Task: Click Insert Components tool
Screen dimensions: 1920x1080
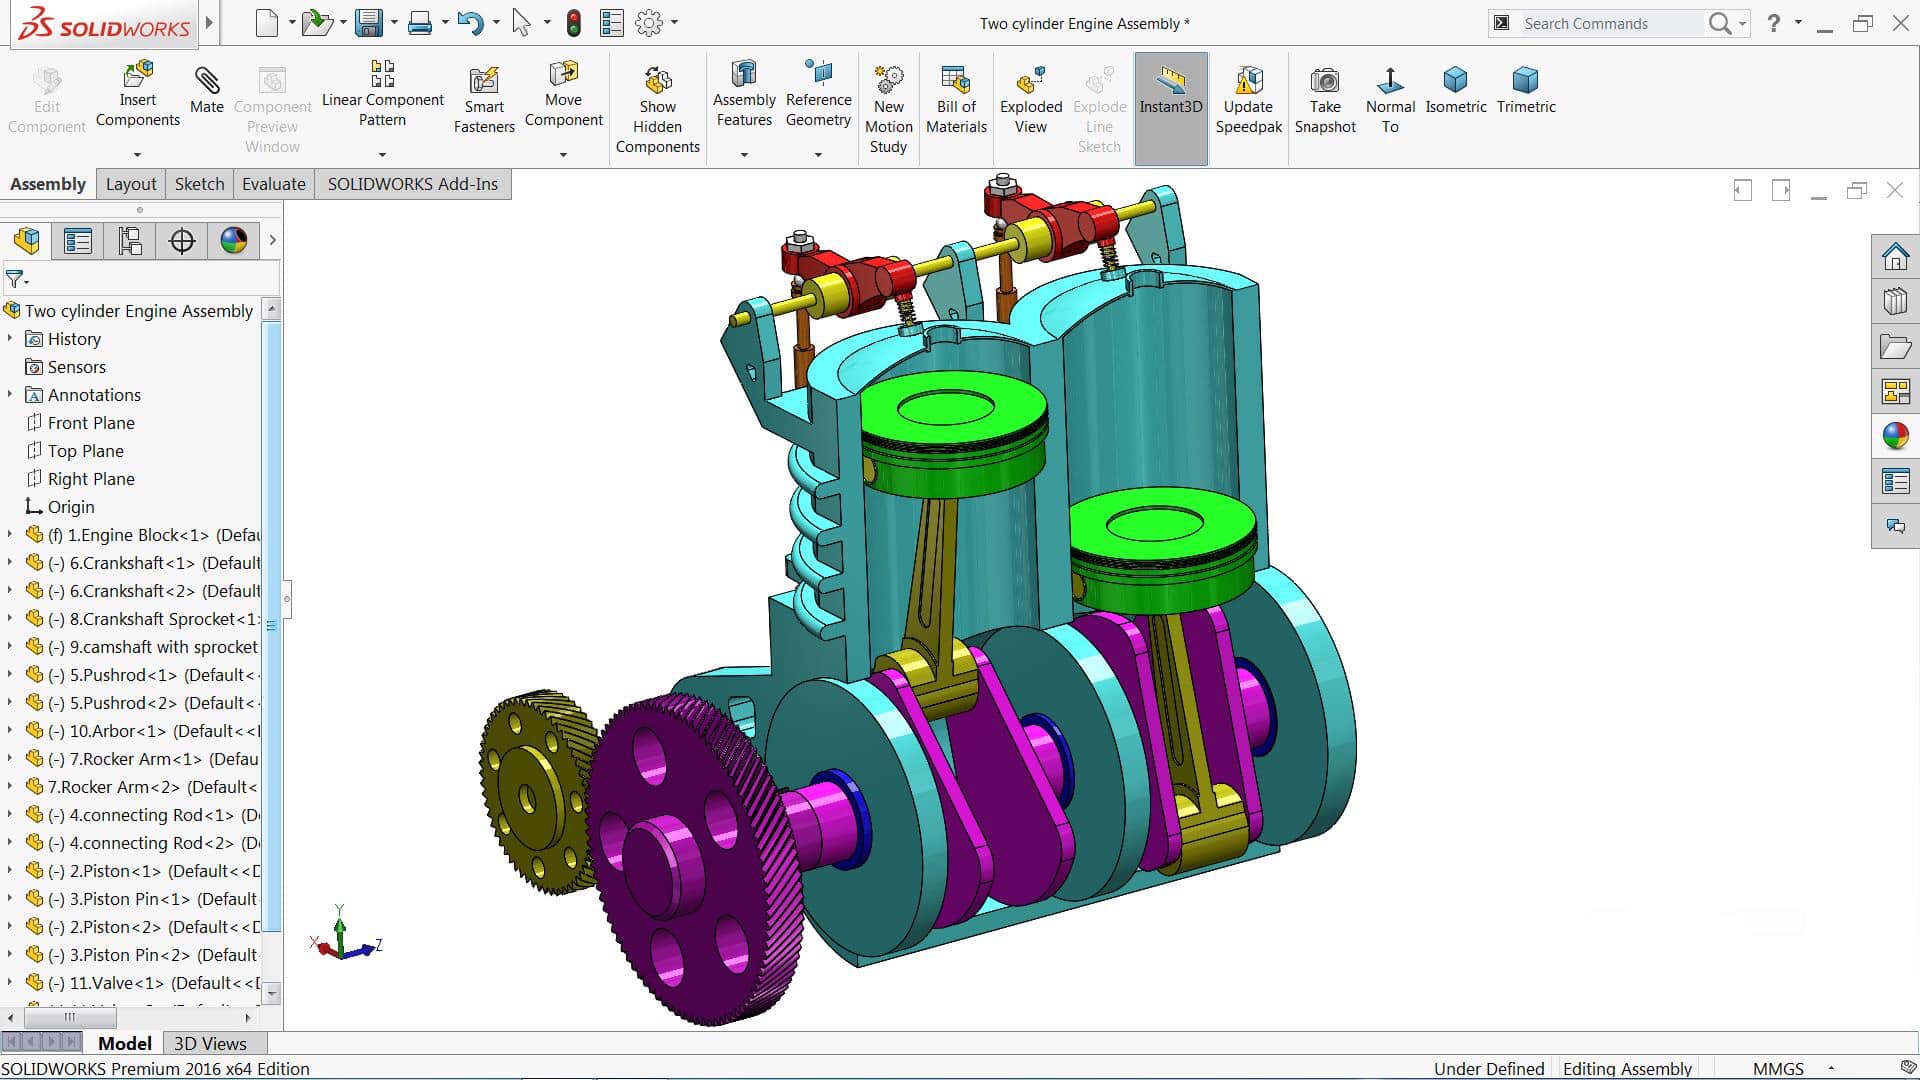Action: tap(138, 95)
